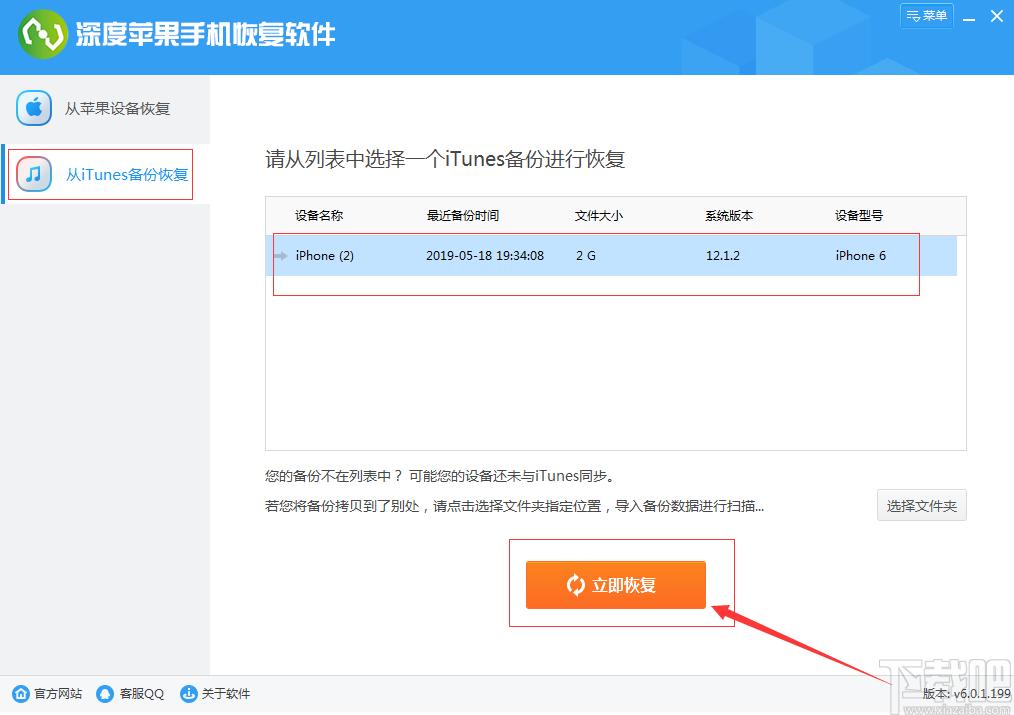Click the 2 G file size cell
The image size is (1014, 715).
coord(586,256)
